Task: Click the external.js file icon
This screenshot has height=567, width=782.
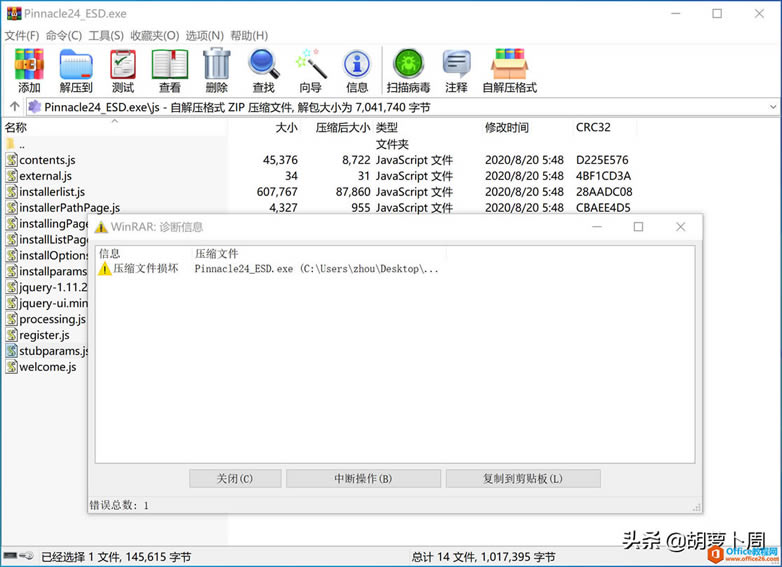Action: tap(11, 176)
